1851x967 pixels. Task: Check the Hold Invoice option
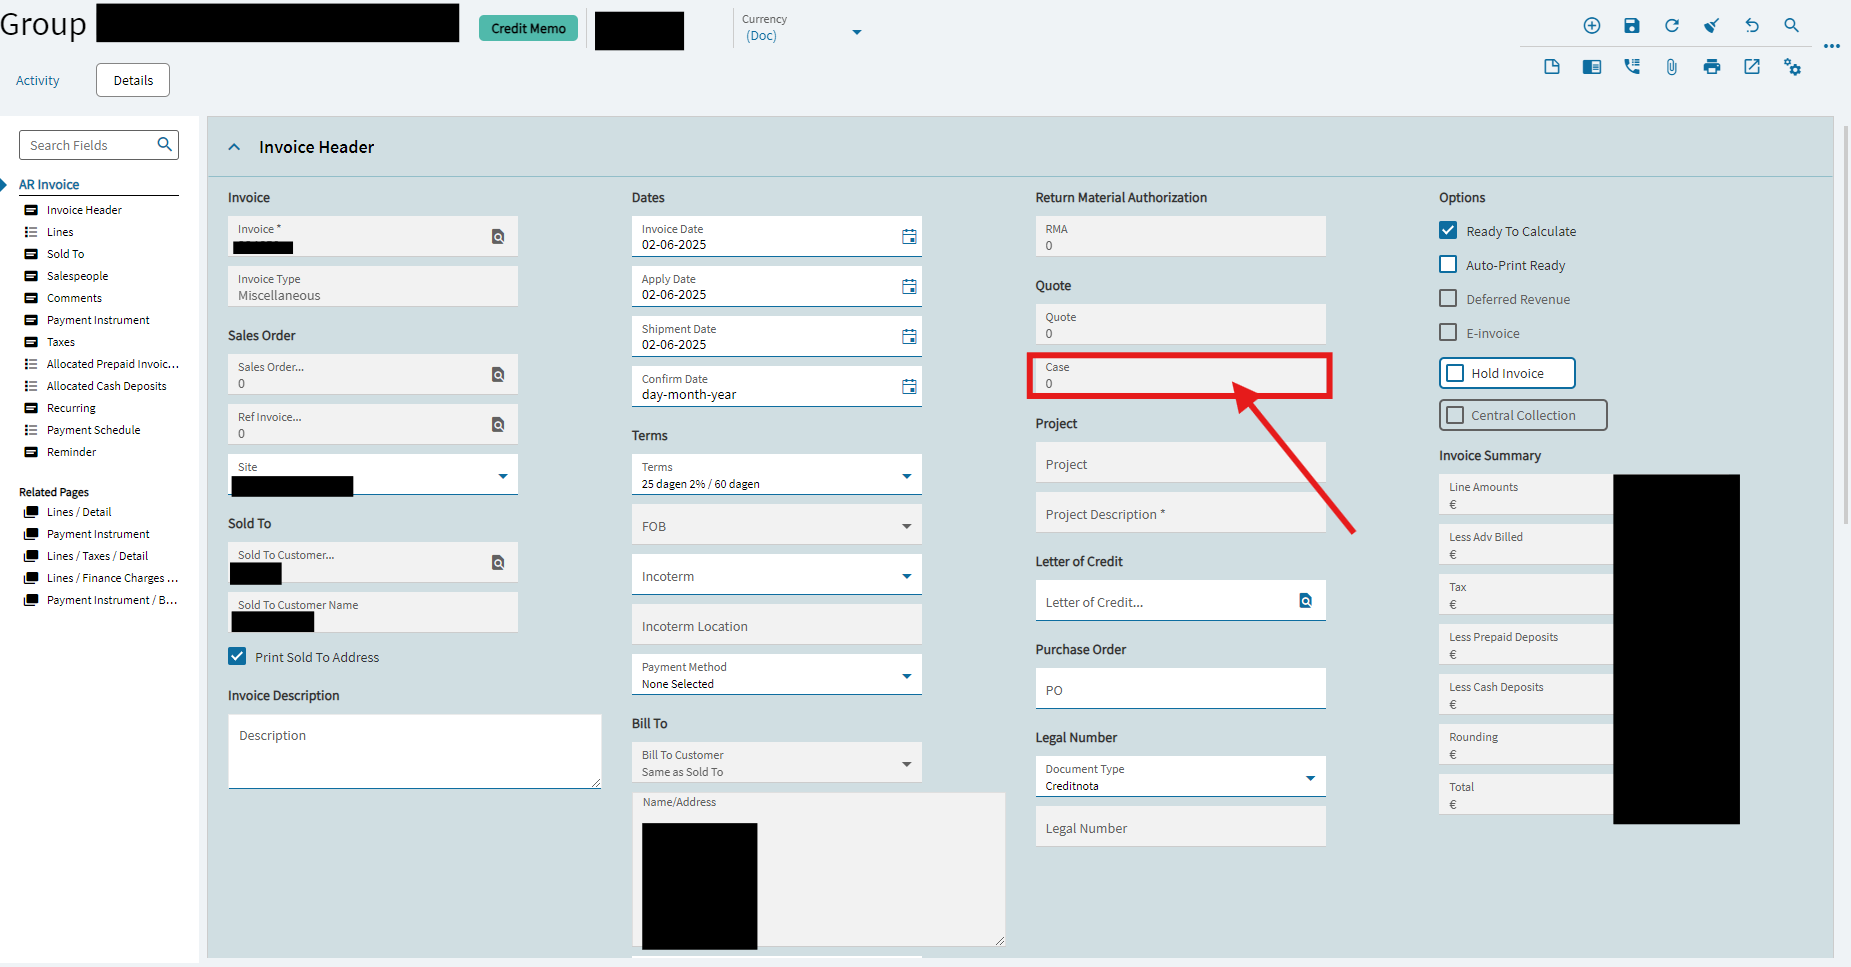click(x=1455, y=372)
